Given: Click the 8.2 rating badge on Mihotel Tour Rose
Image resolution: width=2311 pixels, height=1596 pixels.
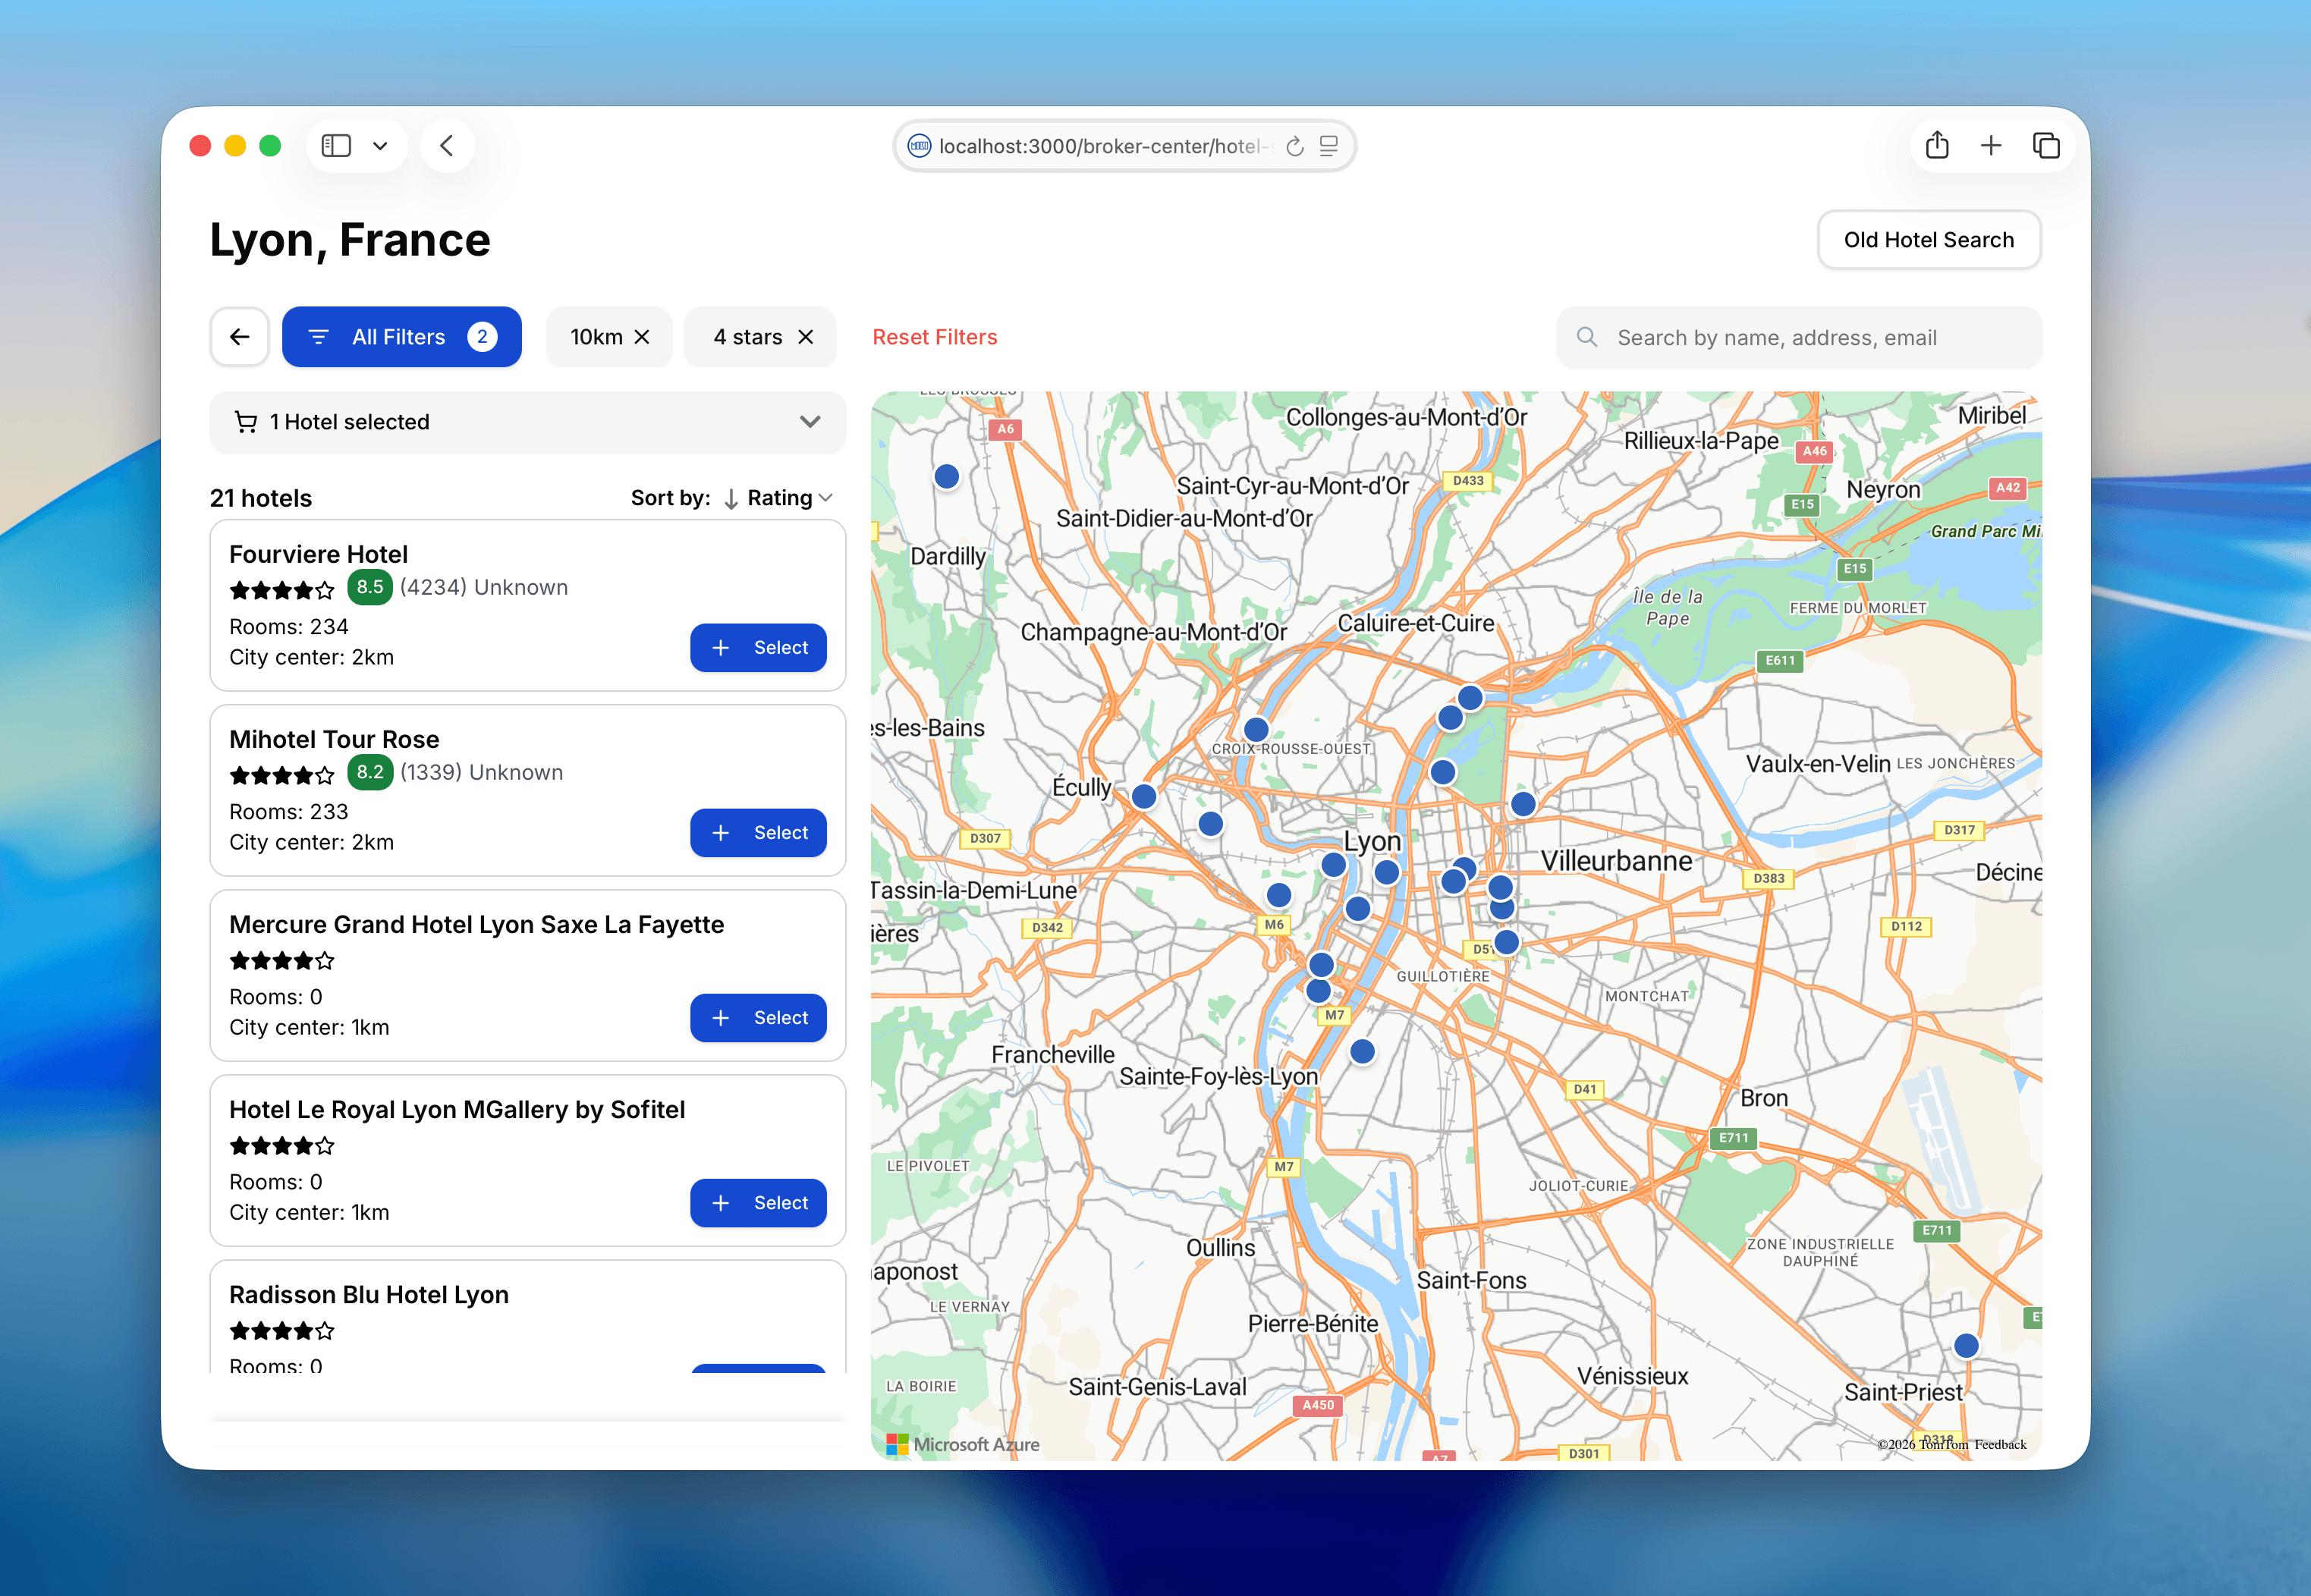Looking at the screenshot, I should (370, 772).
